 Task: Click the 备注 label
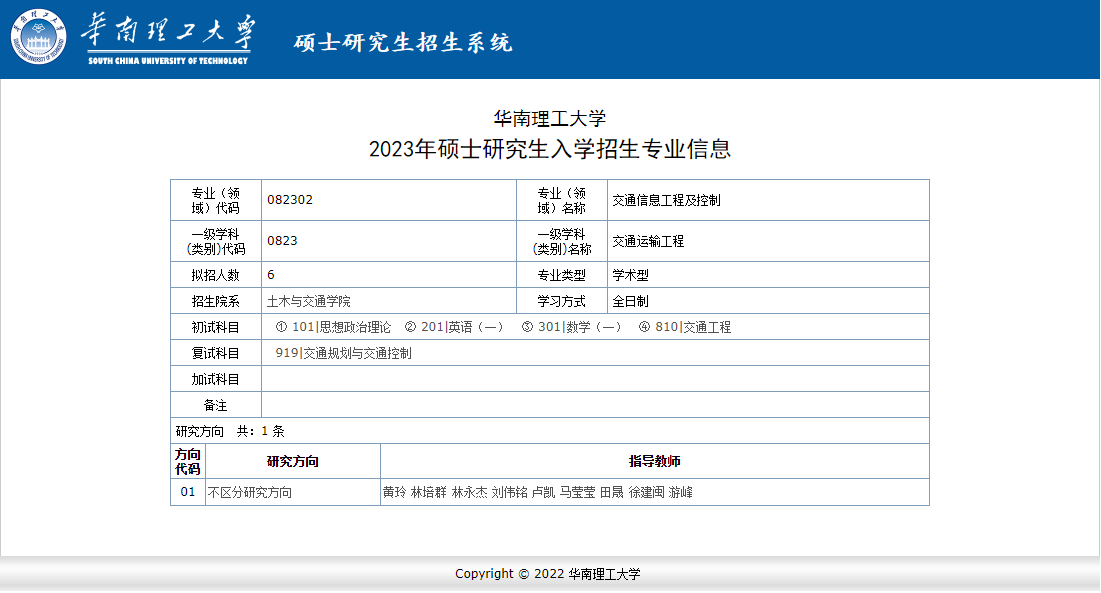[x=216, y=405]
